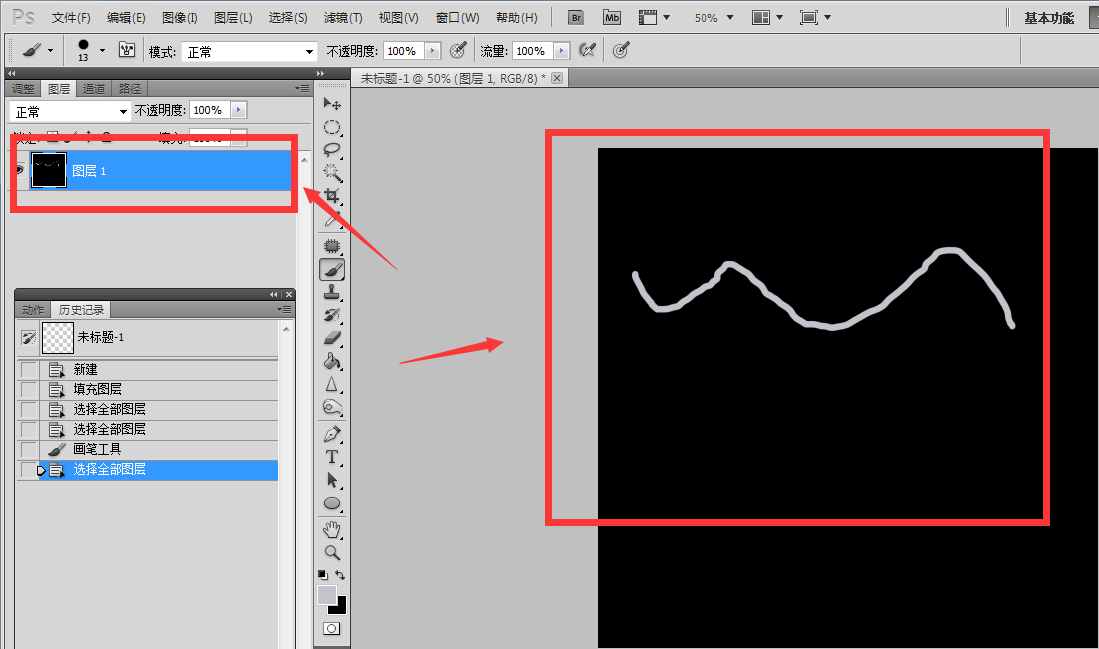Select the Sponge/Dodge tool
The width and height of the screenshot is (1099, 649).
click(x=332, y=407)
